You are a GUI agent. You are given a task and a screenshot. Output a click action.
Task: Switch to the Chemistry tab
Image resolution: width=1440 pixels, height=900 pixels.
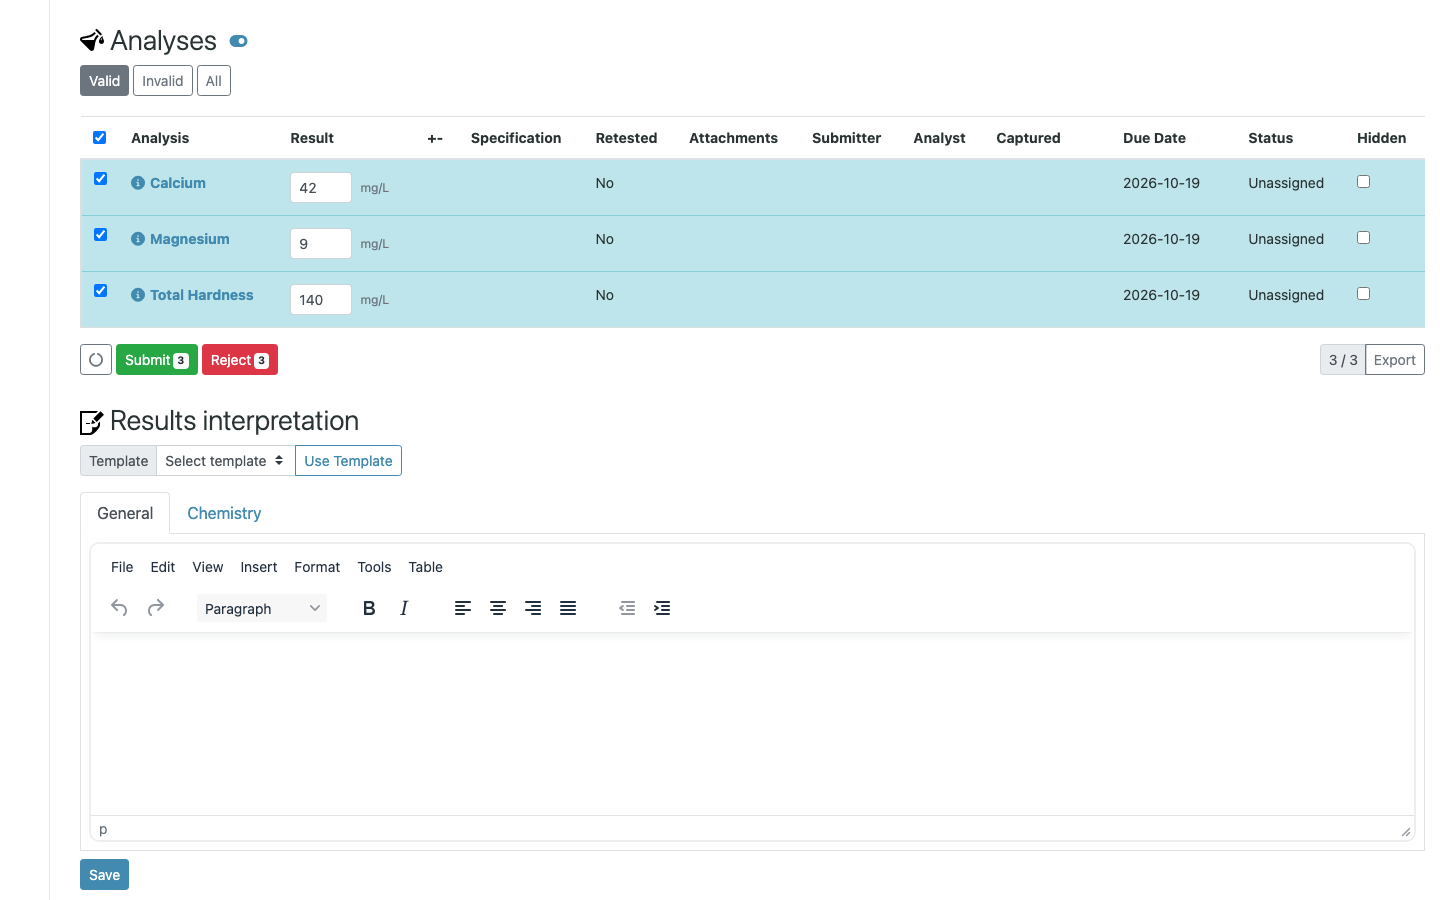[x=224, y=513]
